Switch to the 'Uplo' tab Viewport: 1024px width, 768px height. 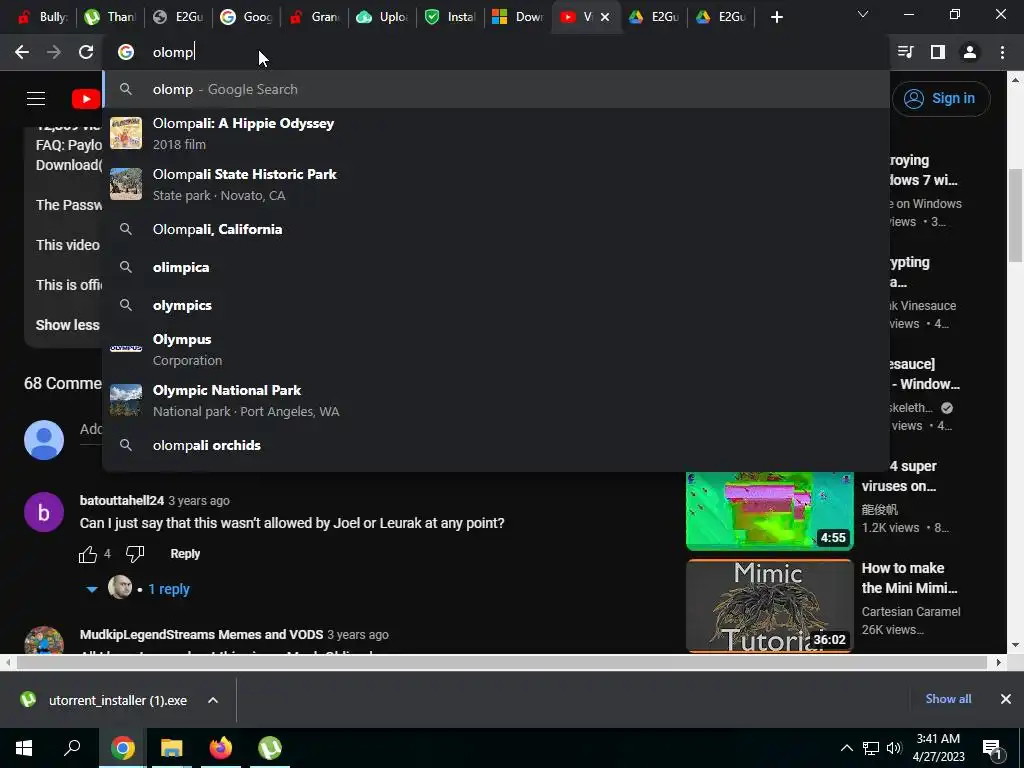point(383,17)
